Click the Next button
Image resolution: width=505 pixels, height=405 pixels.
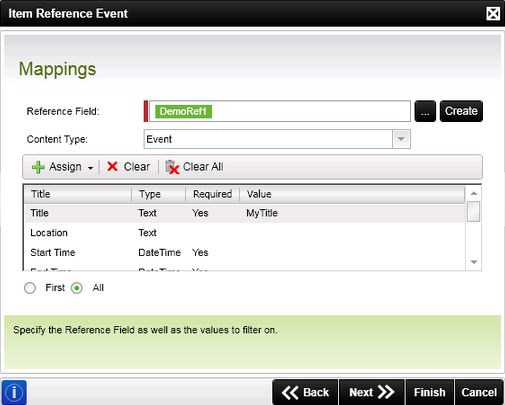372,392
